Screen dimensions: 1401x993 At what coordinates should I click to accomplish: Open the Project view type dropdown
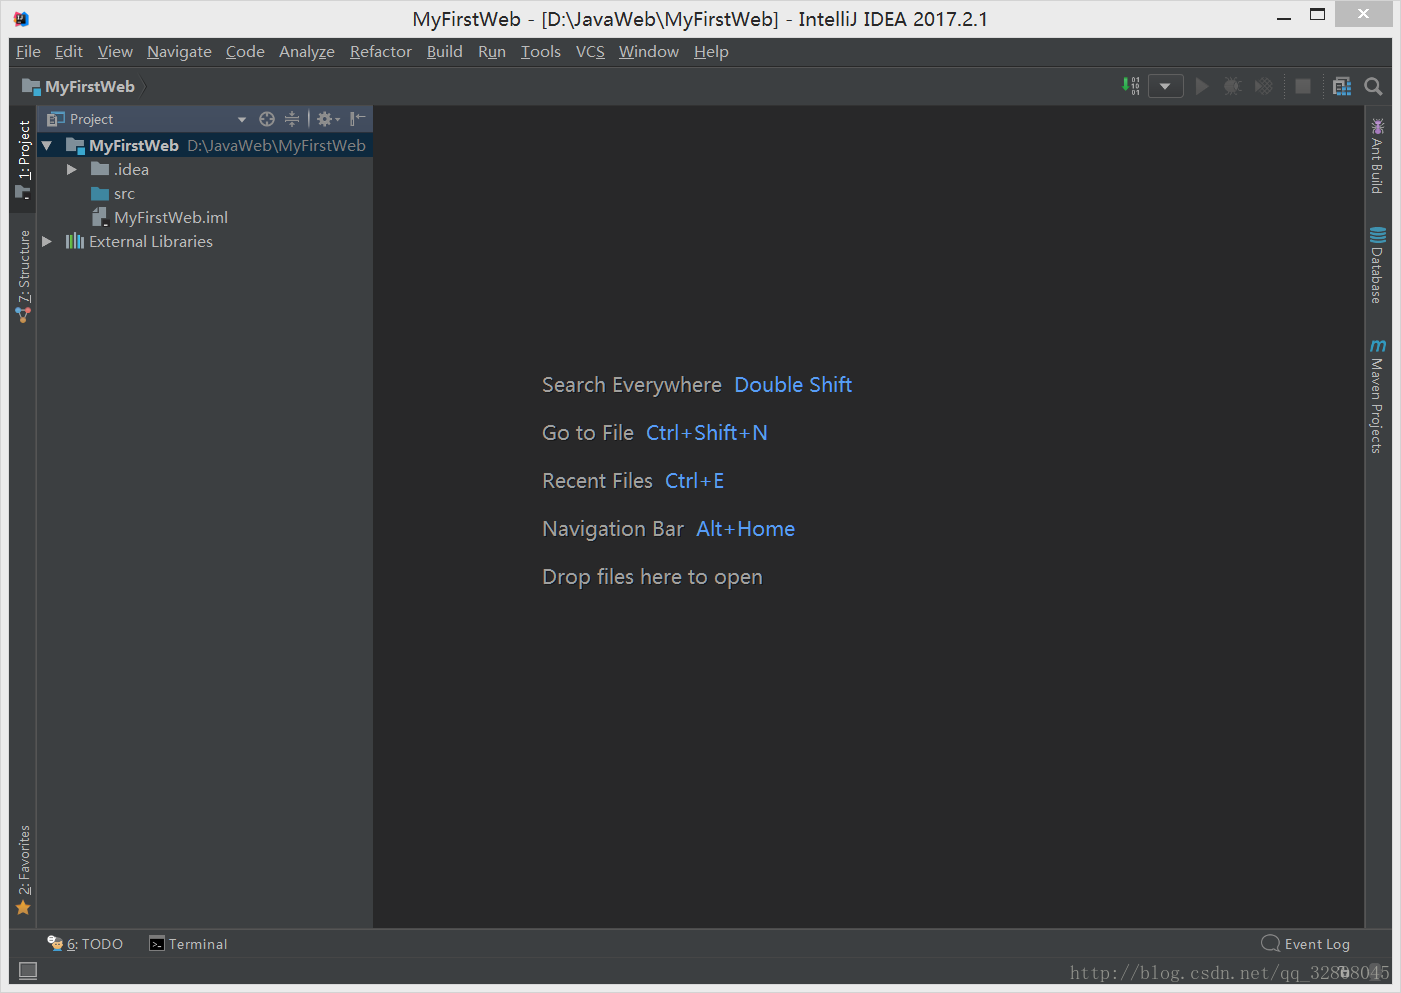pyautogui.click(x=241, y=119)
